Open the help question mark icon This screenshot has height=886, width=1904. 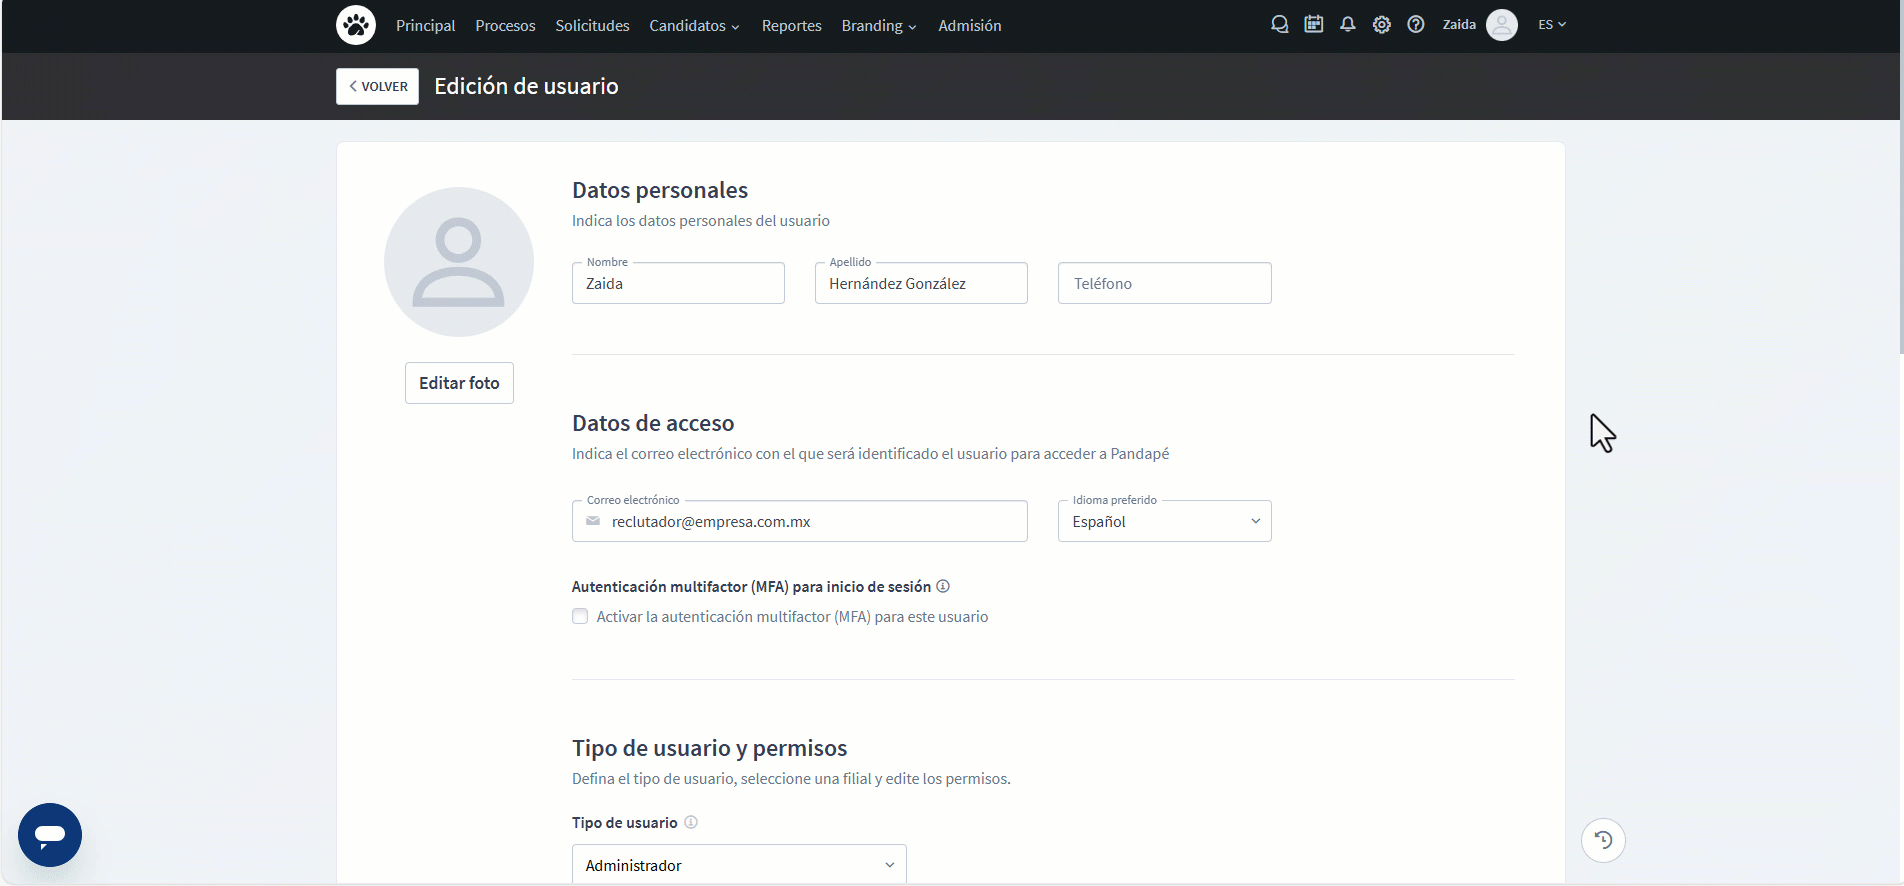click(x=1415, y=25)
